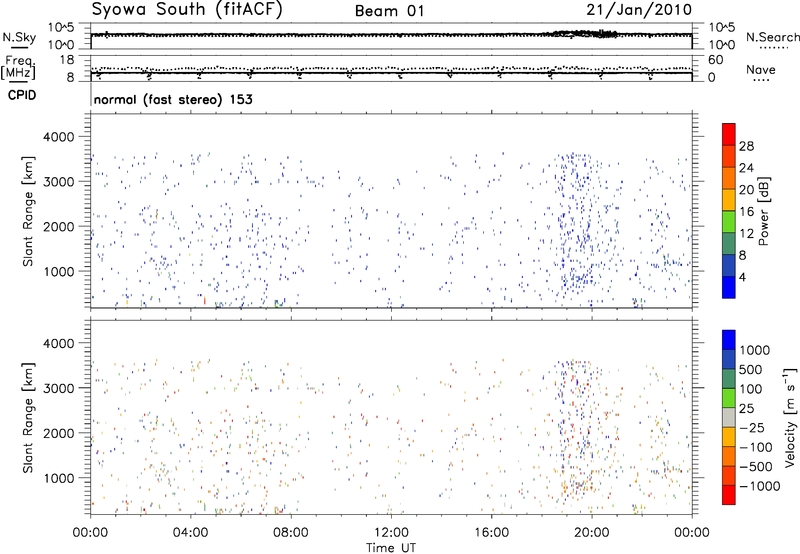
Task: Pick the bright blue top velocity colorbar segment
Action: point(729,339)
